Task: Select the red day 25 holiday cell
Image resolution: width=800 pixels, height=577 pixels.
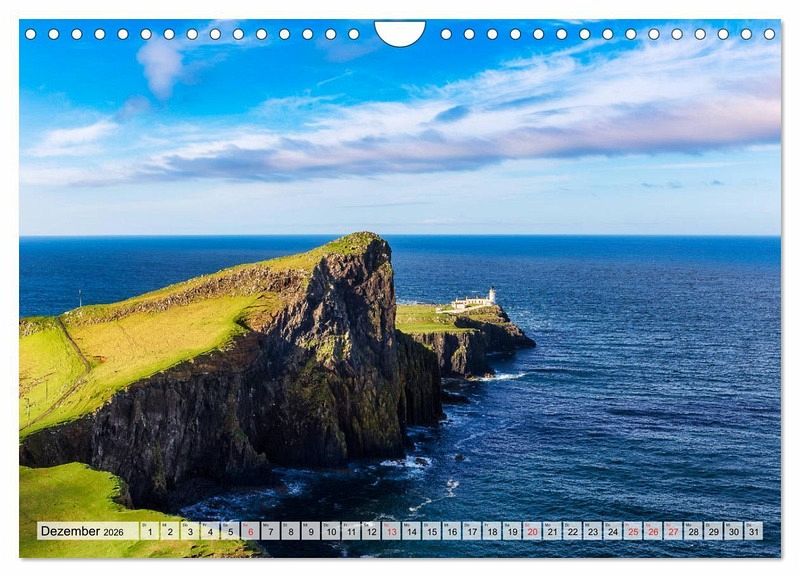Action: pos(632,532)
